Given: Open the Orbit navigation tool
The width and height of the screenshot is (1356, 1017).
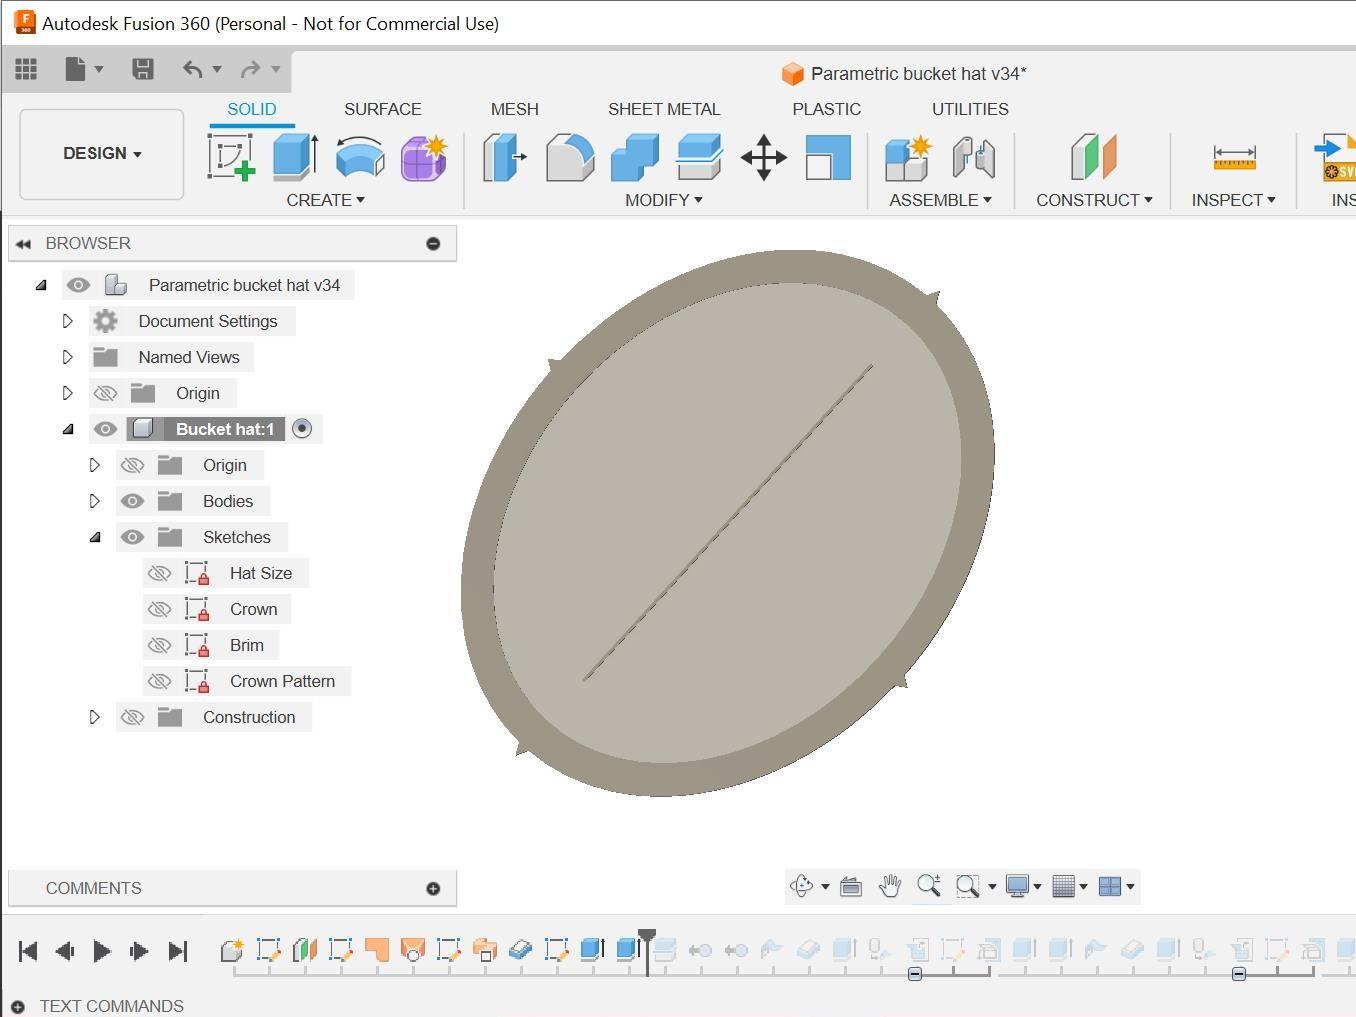Looking at the screenshot, I should coord(802,886).
